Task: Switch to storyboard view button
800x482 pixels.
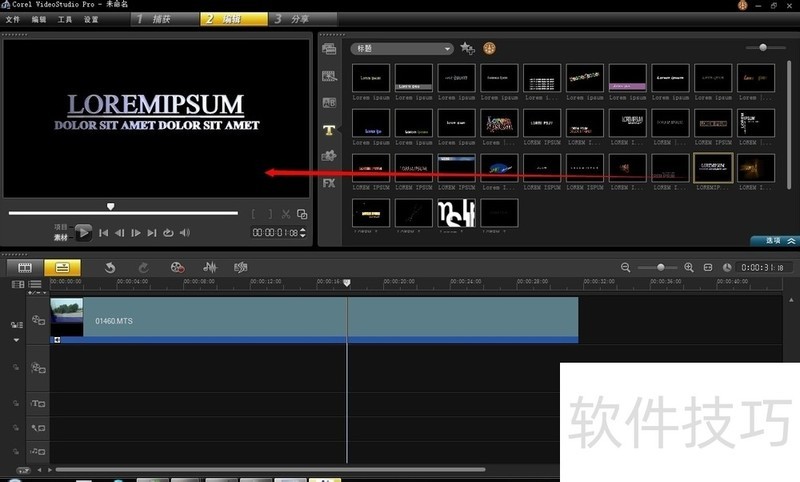Action: pos(25,267)
